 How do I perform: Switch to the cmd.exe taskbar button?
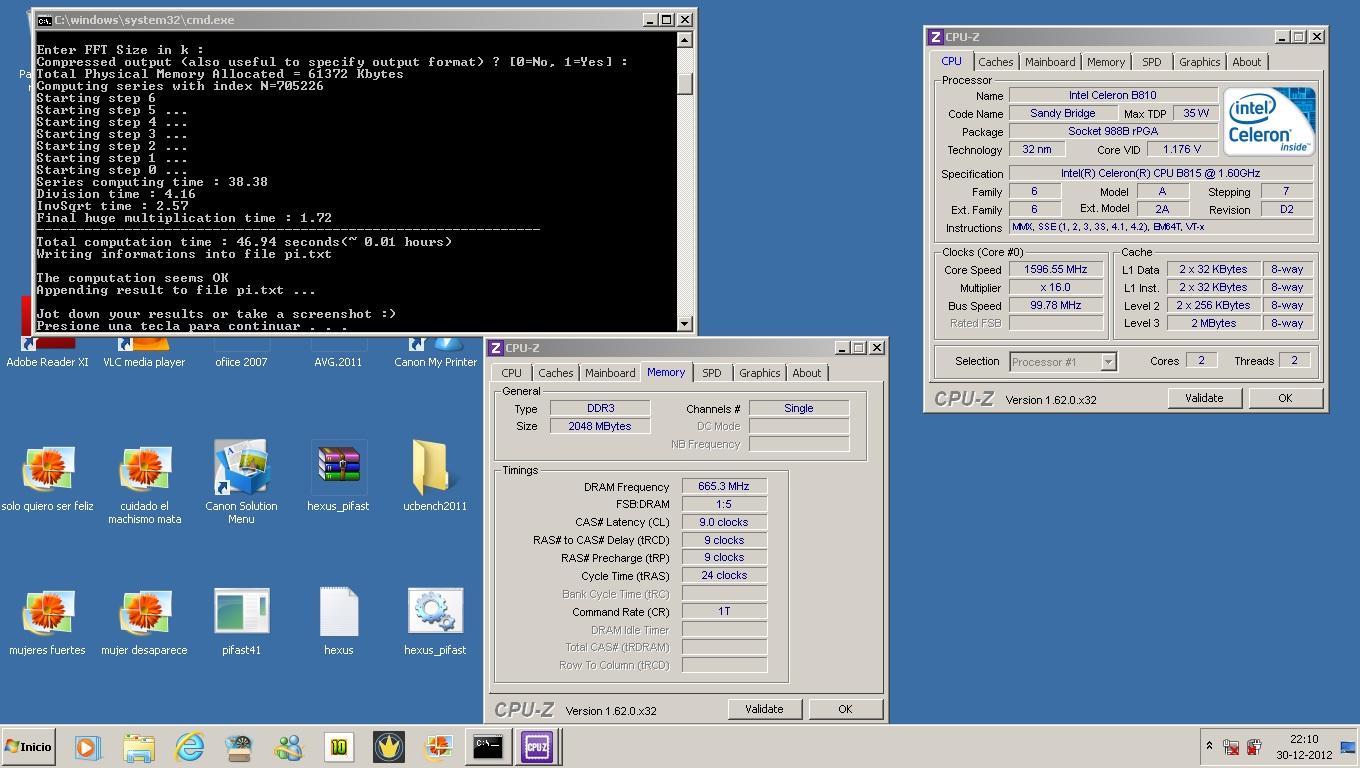click(488, 746)
